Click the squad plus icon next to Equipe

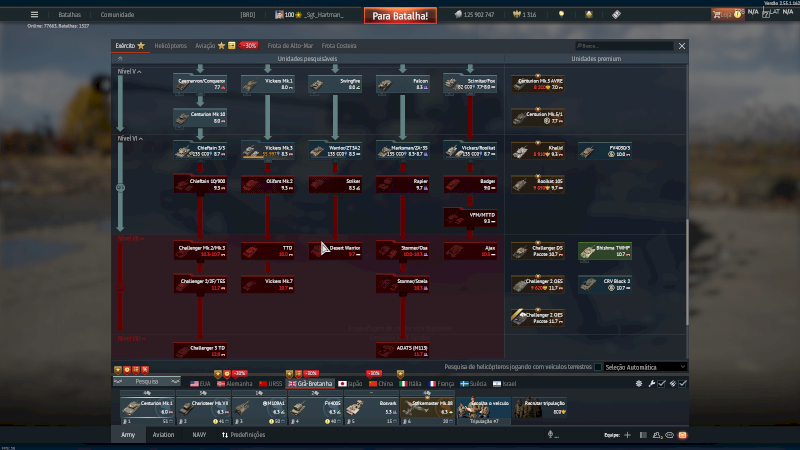628,435
